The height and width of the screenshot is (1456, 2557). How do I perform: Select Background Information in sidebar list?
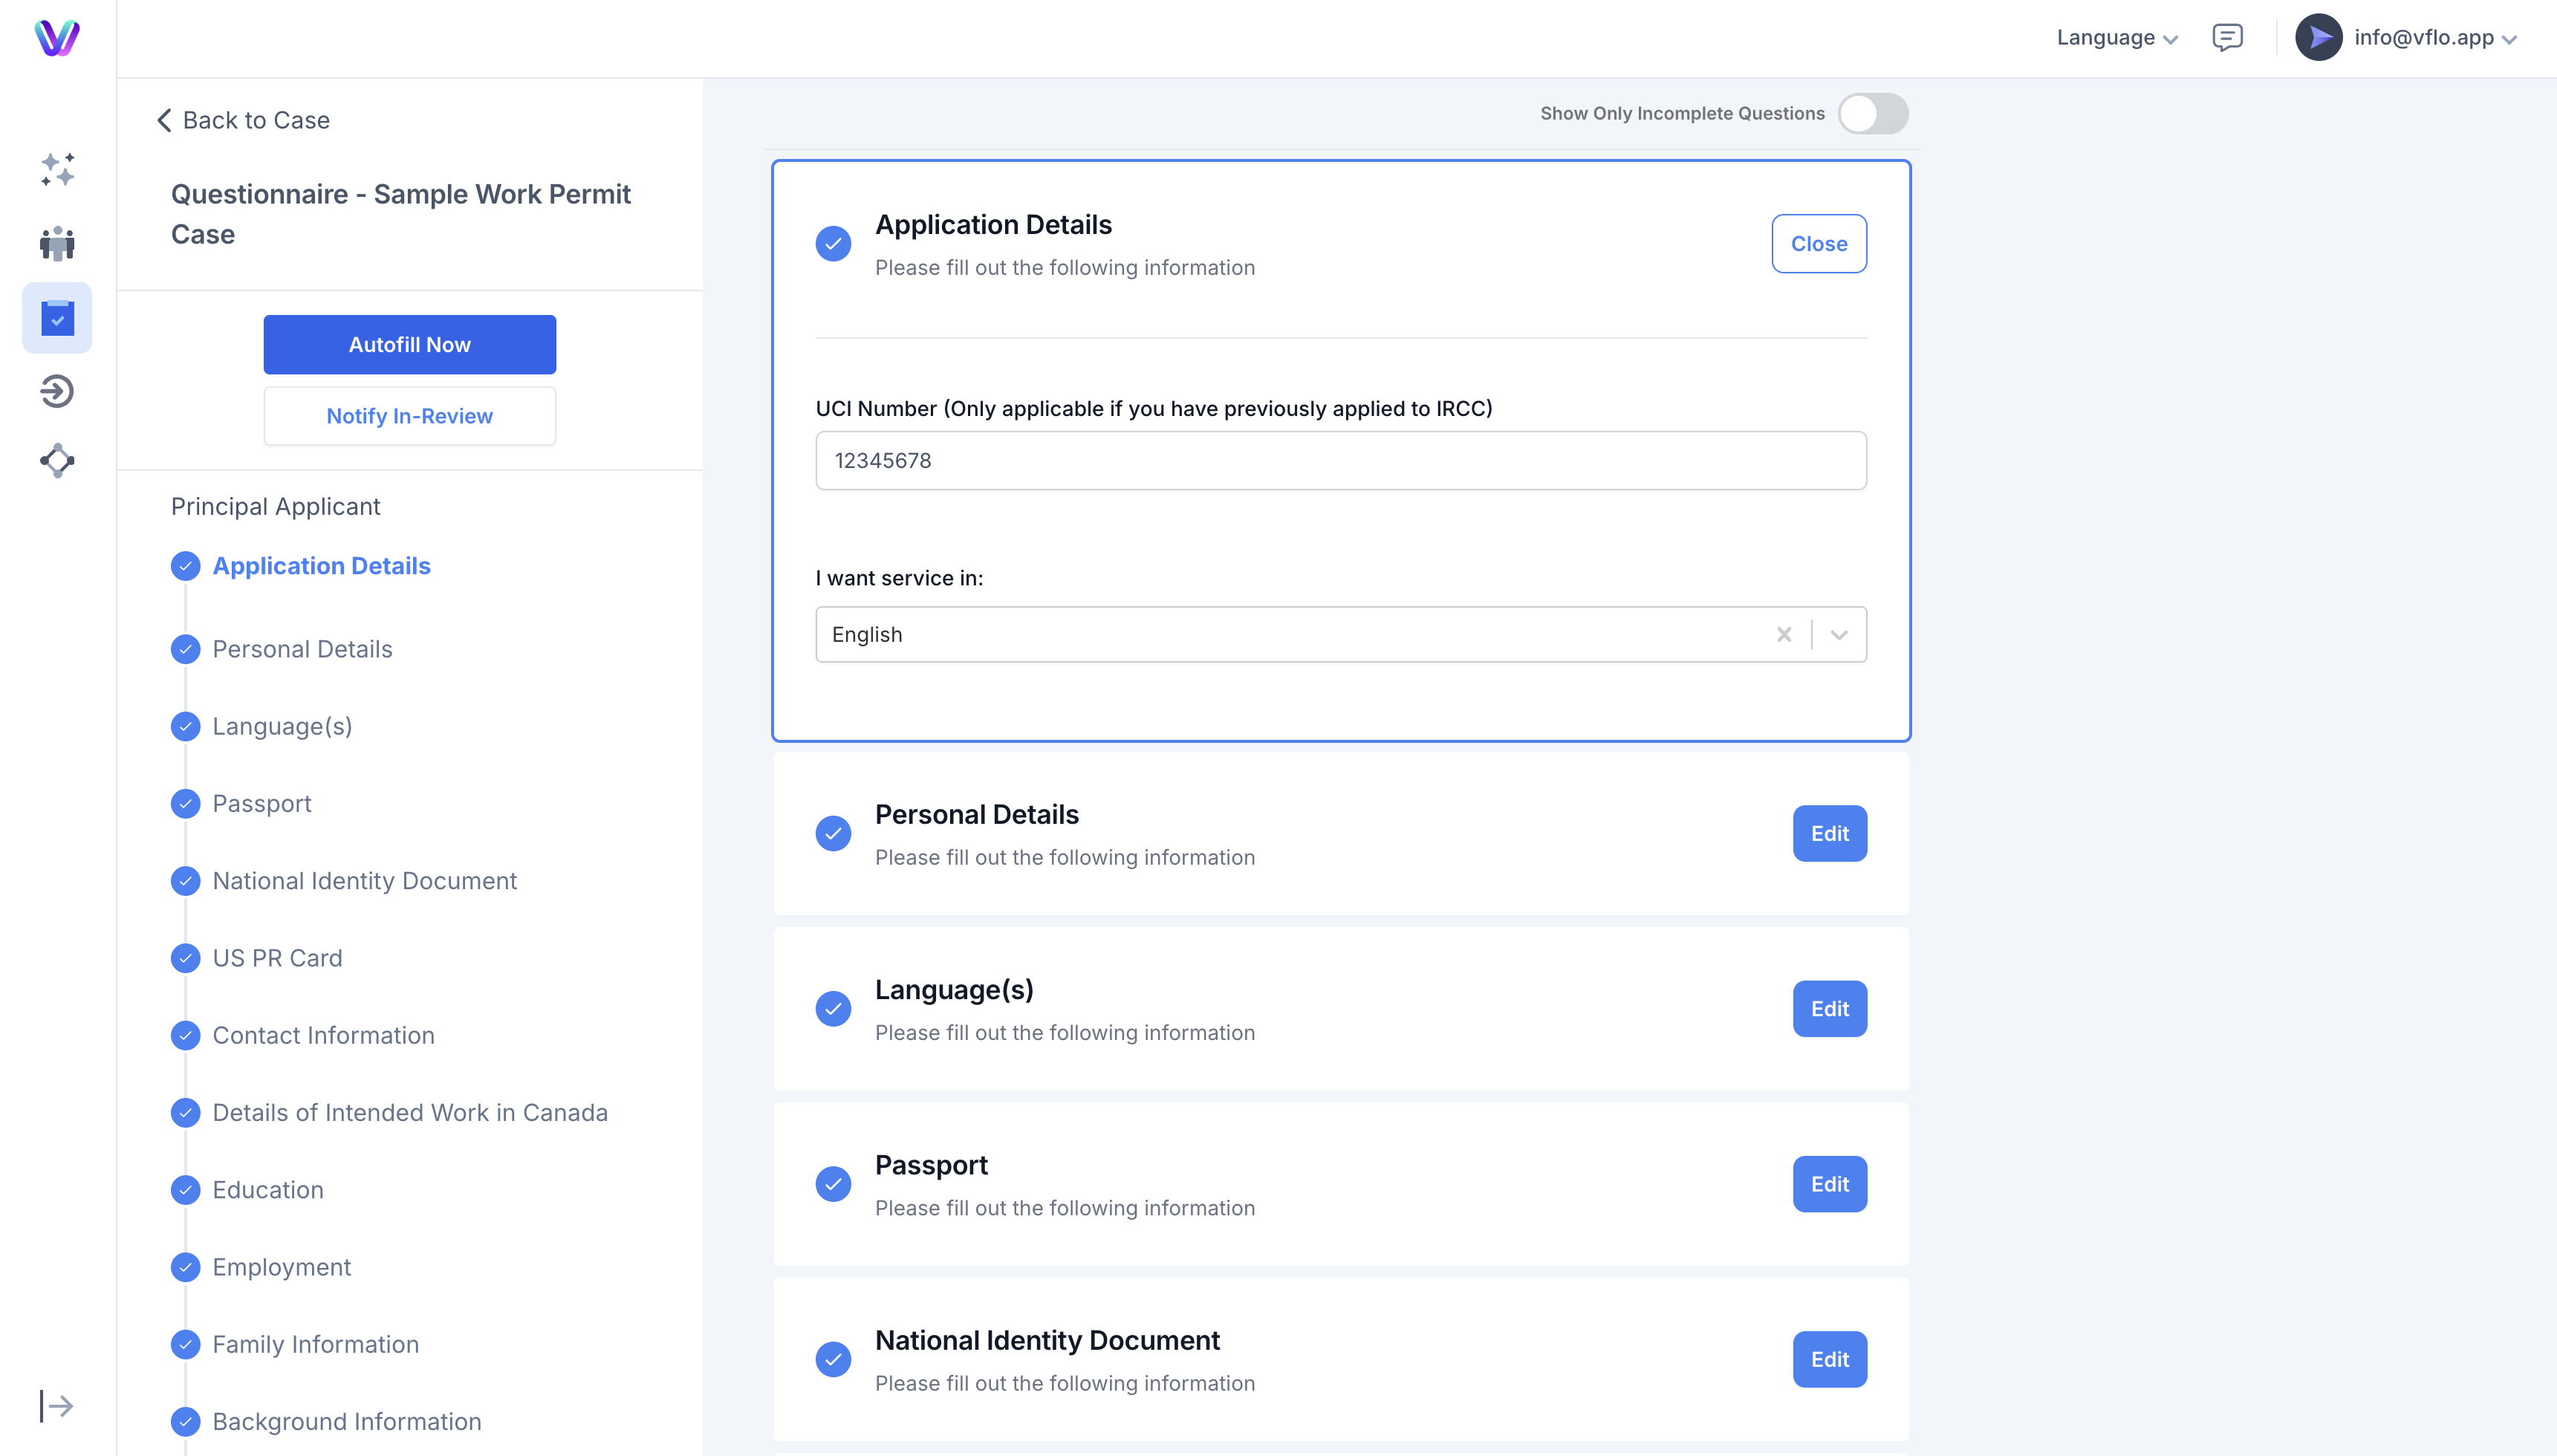pyautogui.click(x=346, y=1422)
